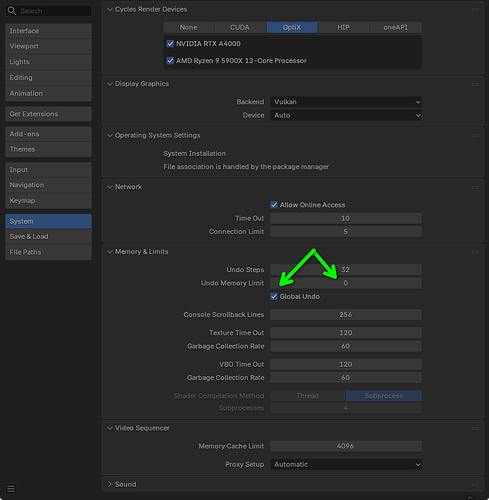
Task: Toggle the AMD Ryzen 9 5900X checkbox
Action: click(170, 61)
